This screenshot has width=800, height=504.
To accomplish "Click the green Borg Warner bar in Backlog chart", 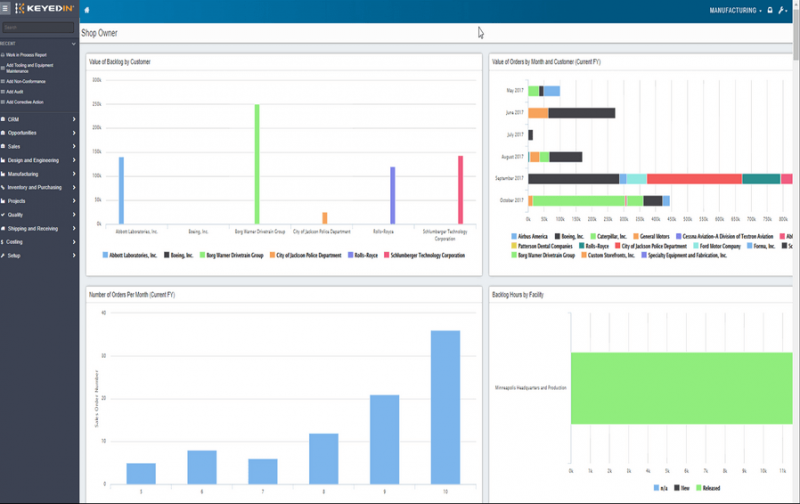I will (x=257, y=164).
